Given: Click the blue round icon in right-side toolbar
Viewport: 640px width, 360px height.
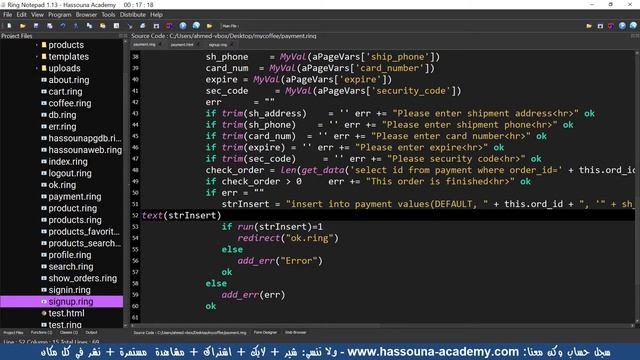Looking at the screenshot, I should (x=622, y=26).
